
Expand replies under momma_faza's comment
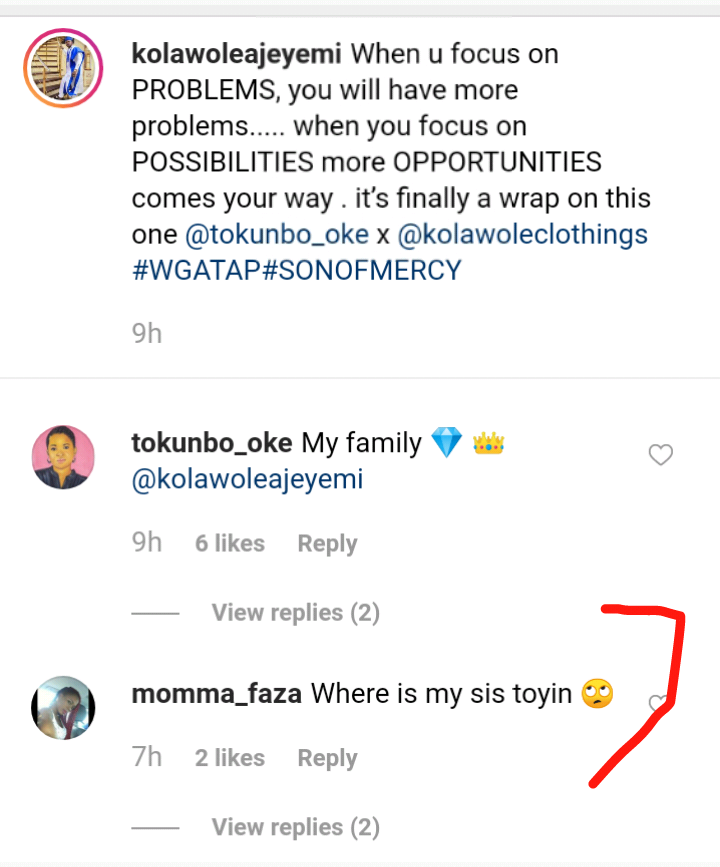(x=295, y=827)
